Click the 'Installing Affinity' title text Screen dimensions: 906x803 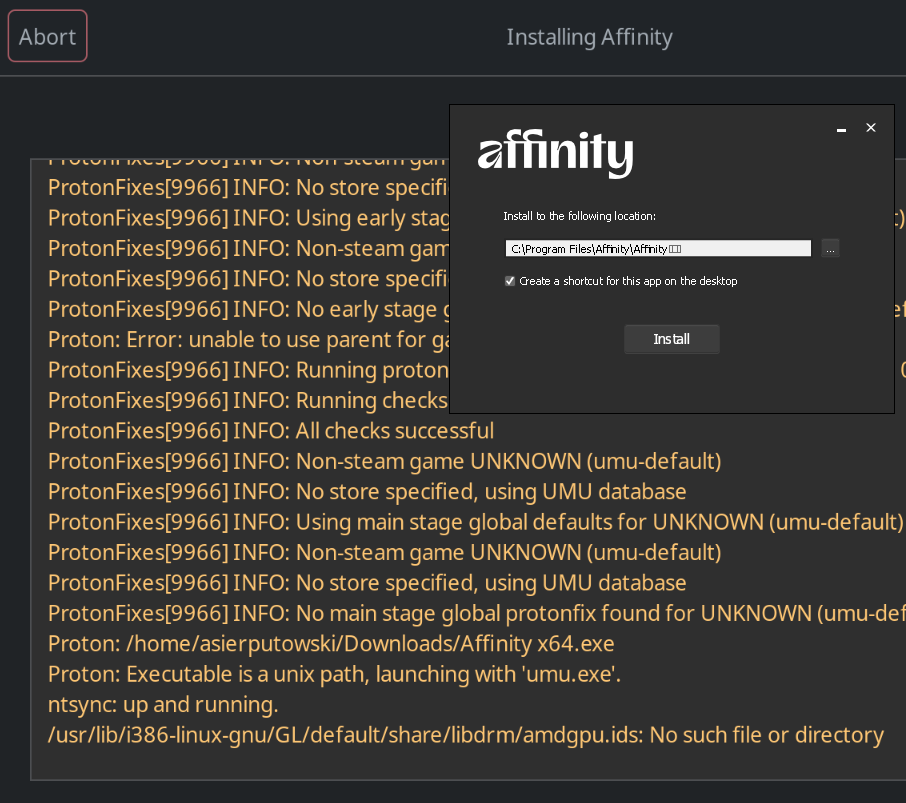pyautogui.click(x=589, y=37)
